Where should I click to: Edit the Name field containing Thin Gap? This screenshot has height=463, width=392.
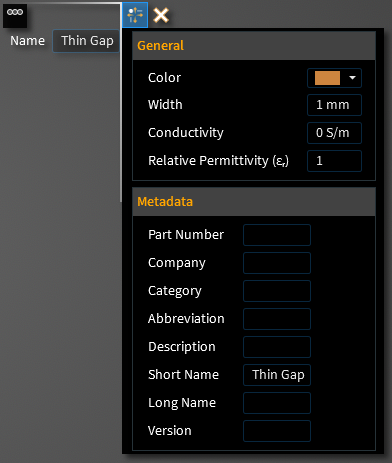point(86,41)
